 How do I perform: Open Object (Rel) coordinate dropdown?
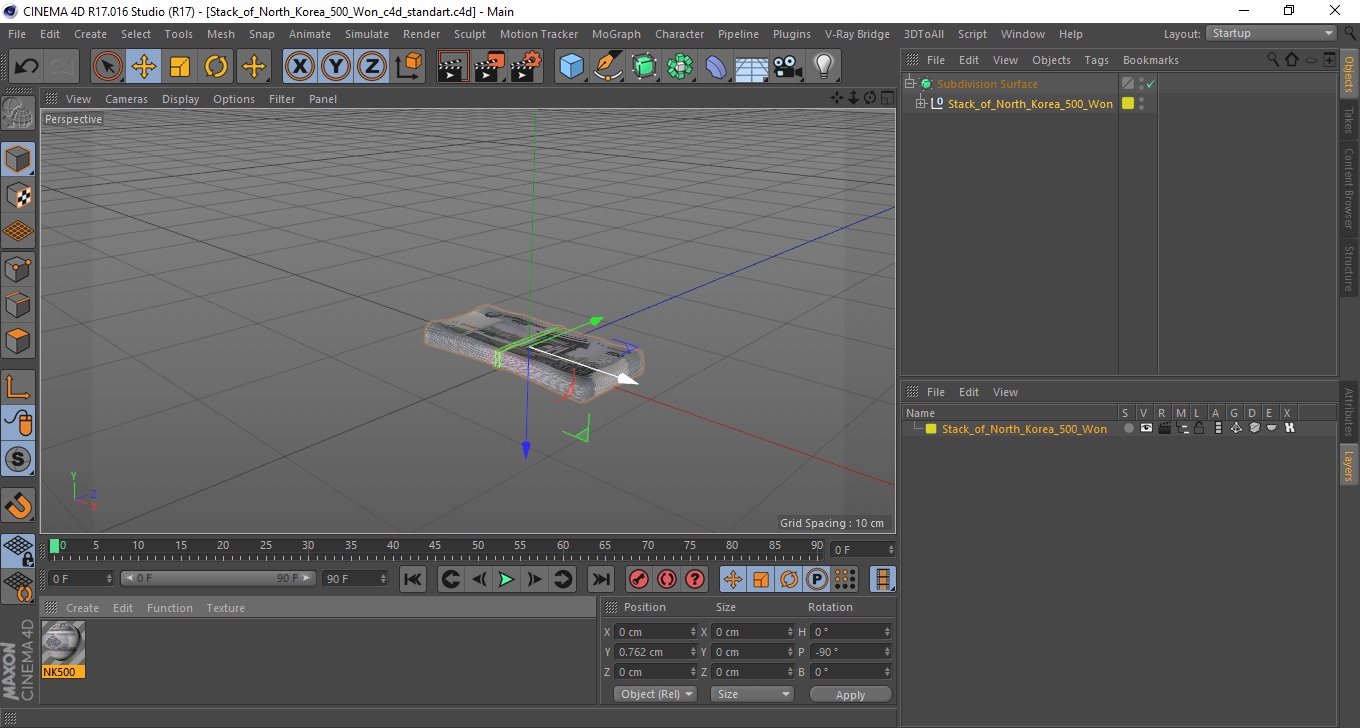tap(656, 694)
